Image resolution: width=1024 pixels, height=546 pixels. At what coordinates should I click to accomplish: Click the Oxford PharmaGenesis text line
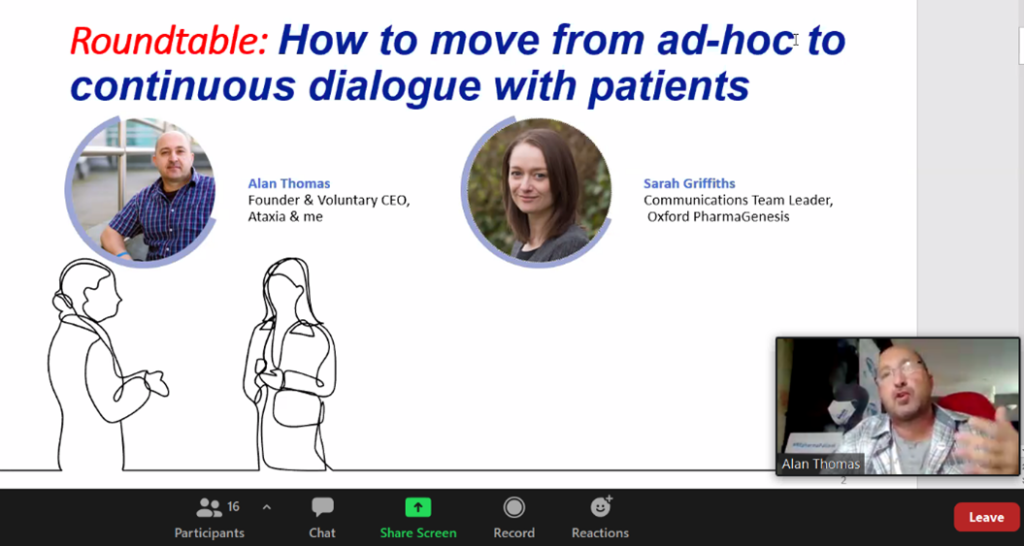[x=718, y=216]
